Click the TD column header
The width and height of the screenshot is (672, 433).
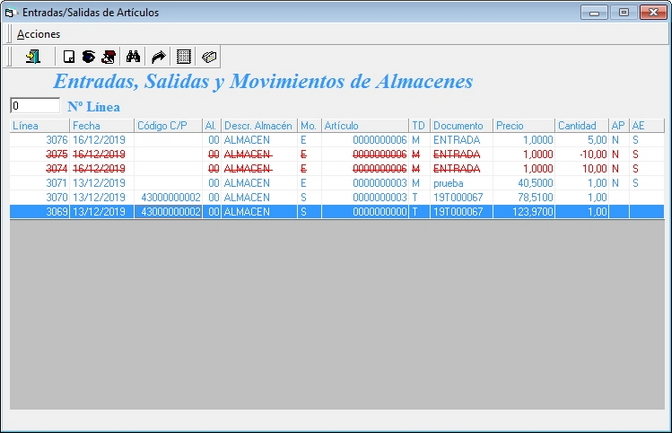(419, 126)
